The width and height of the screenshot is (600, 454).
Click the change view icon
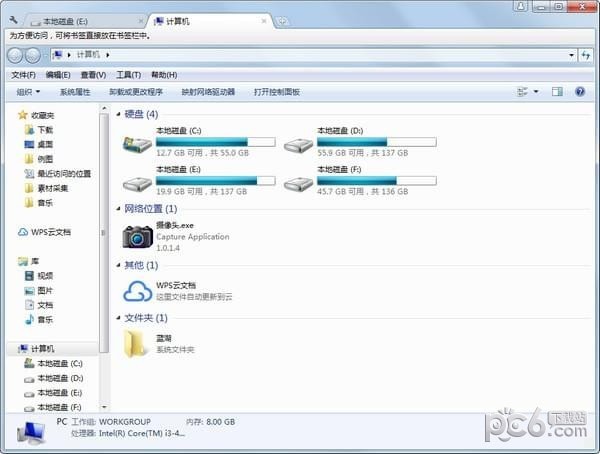tap(522, 91)
